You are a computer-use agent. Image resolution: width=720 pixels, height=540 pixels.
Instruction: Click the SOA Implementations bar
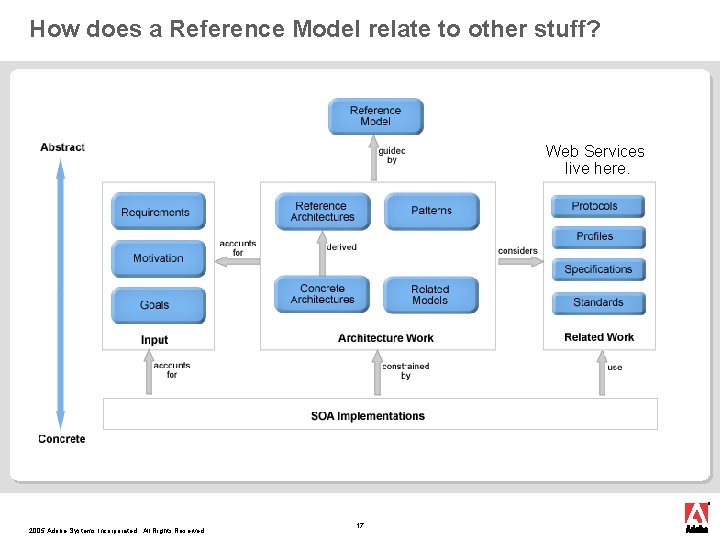[x=380, y=414]
